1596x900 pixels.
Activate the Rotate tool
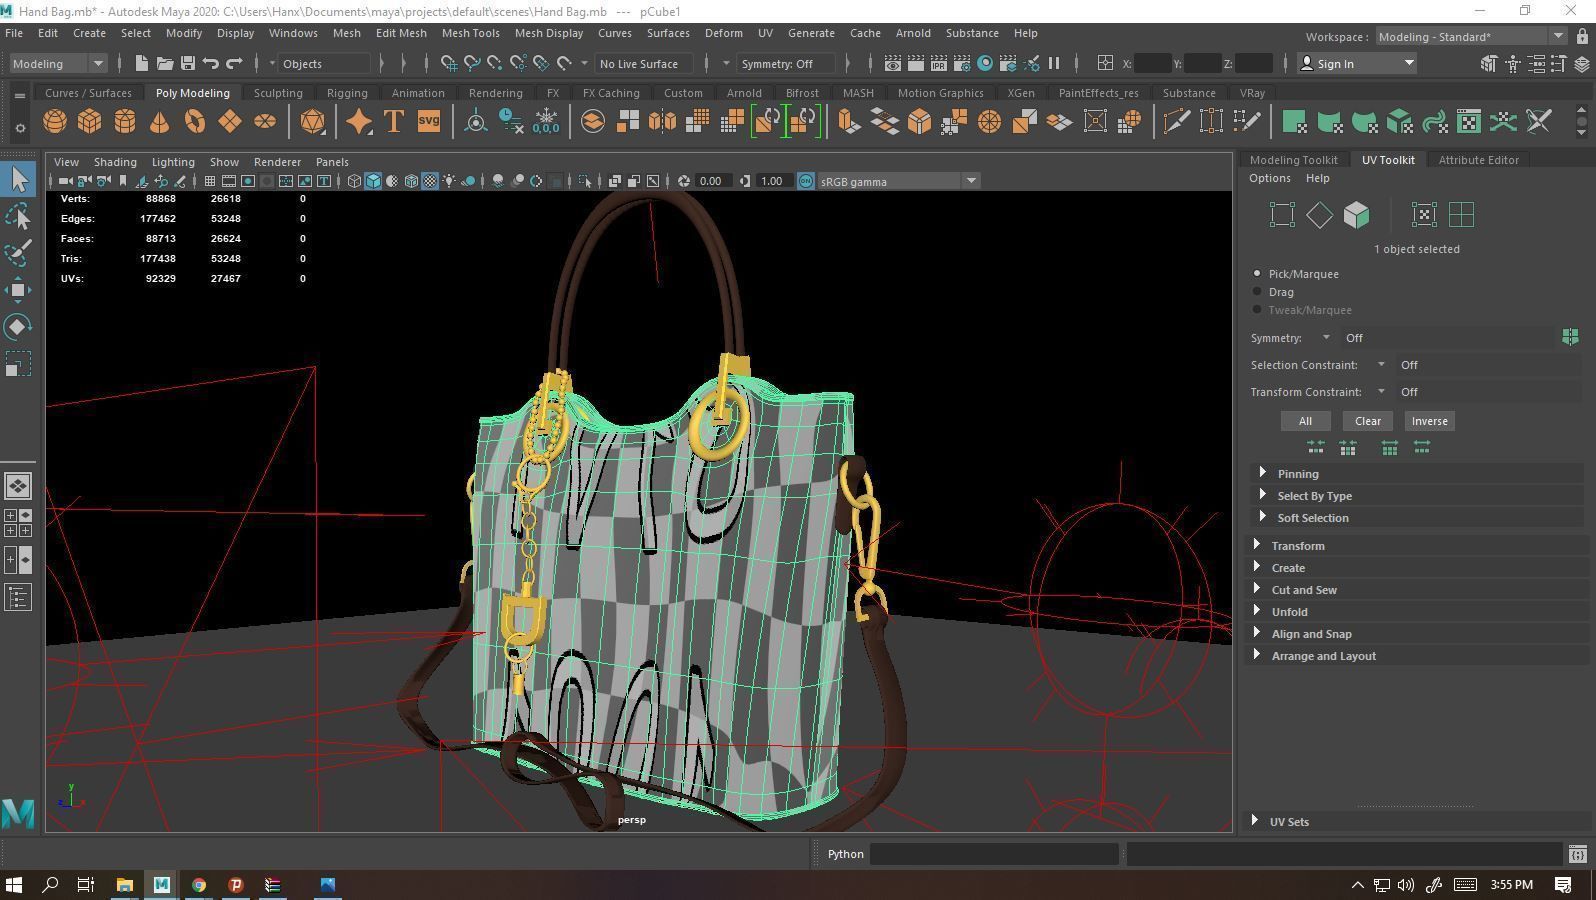18,327
